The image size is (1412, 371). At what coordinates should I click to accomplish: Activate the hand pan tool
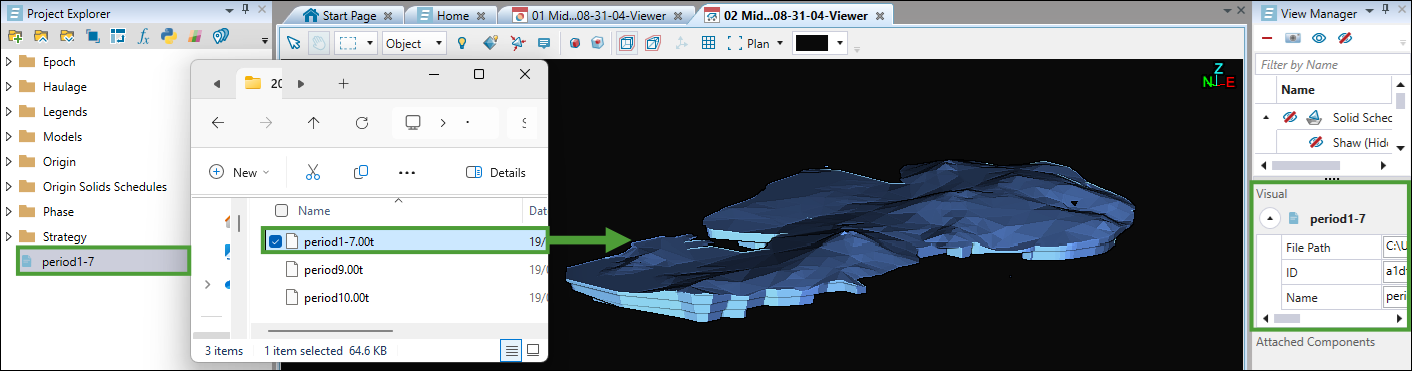click(x=318, y=43)
